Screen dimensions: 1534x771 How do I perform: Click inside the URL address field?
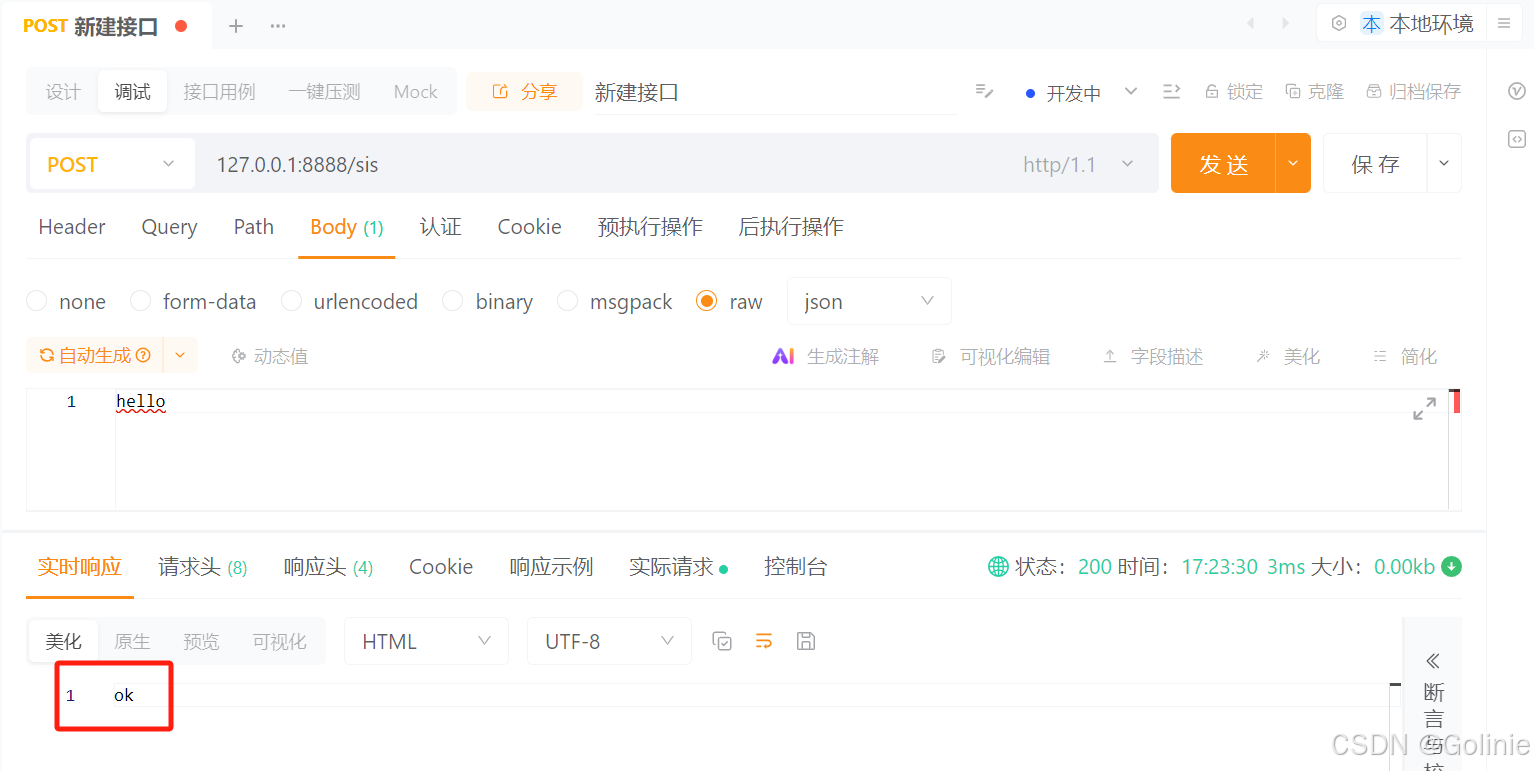click(x=500, y=164)
